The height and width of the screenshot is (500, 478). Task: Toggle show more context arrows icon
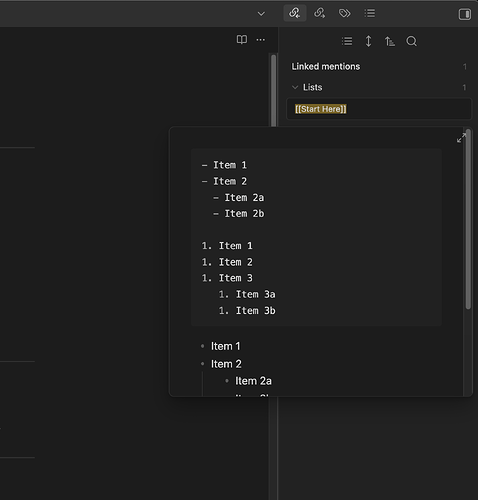pyautogui.click(x=368, y=41)
